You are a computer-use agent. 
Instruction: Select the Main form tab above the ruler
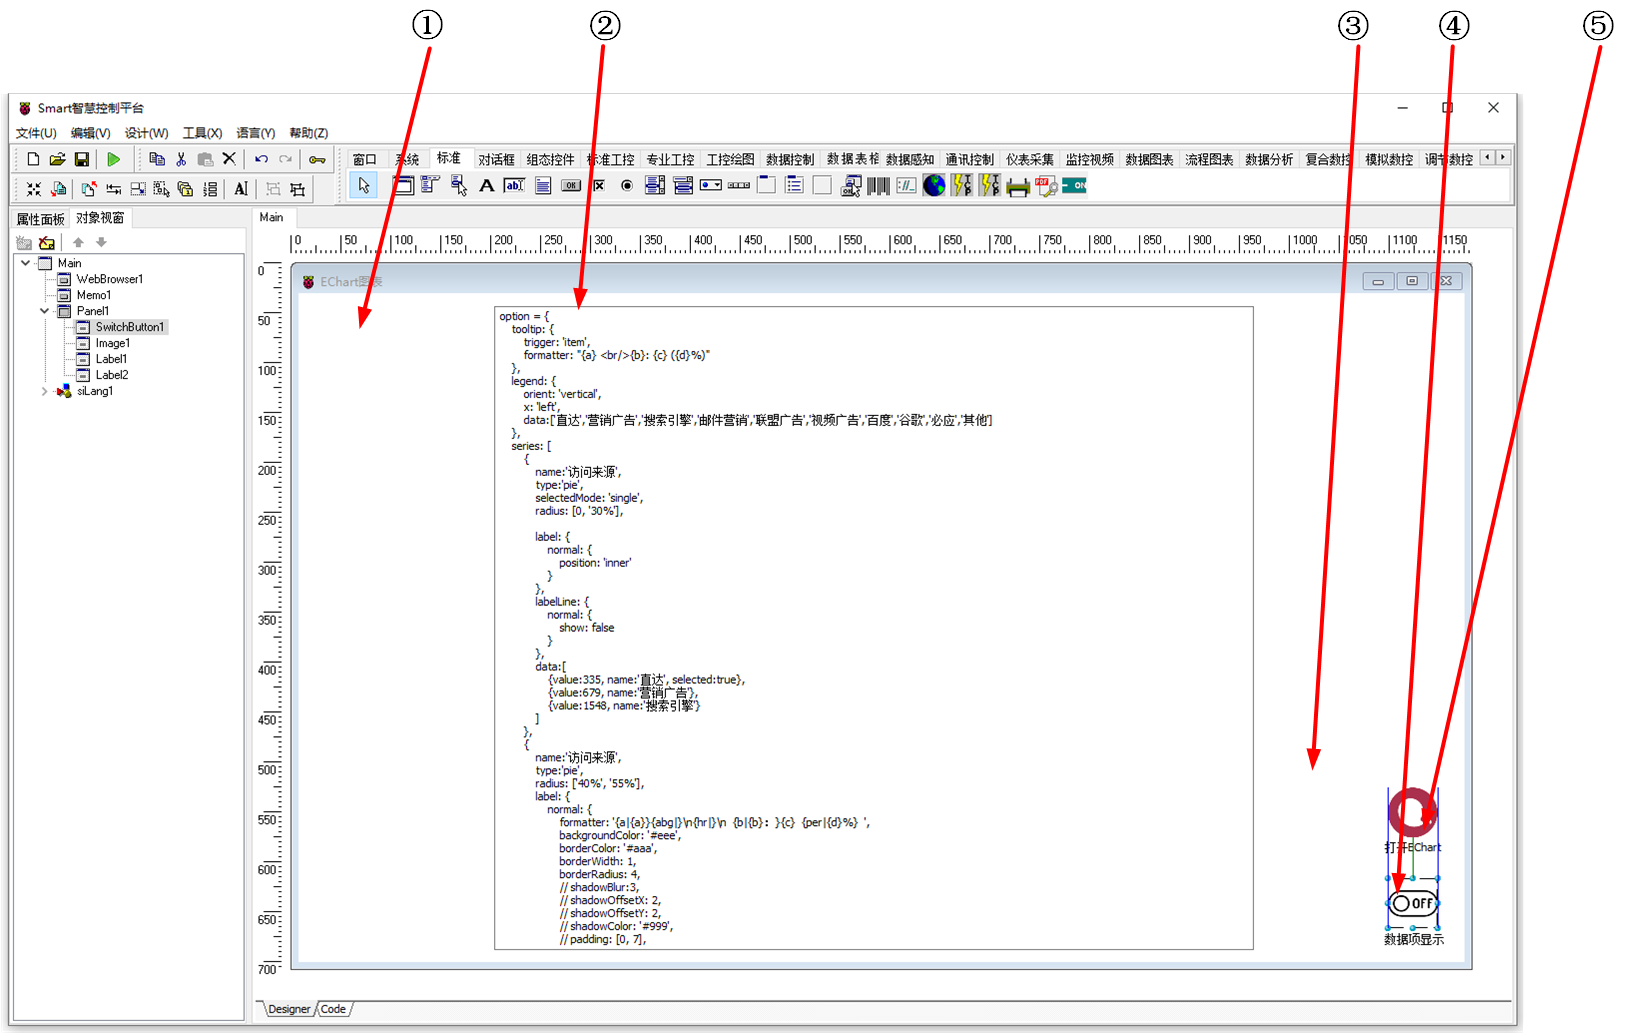click(271, 217)
